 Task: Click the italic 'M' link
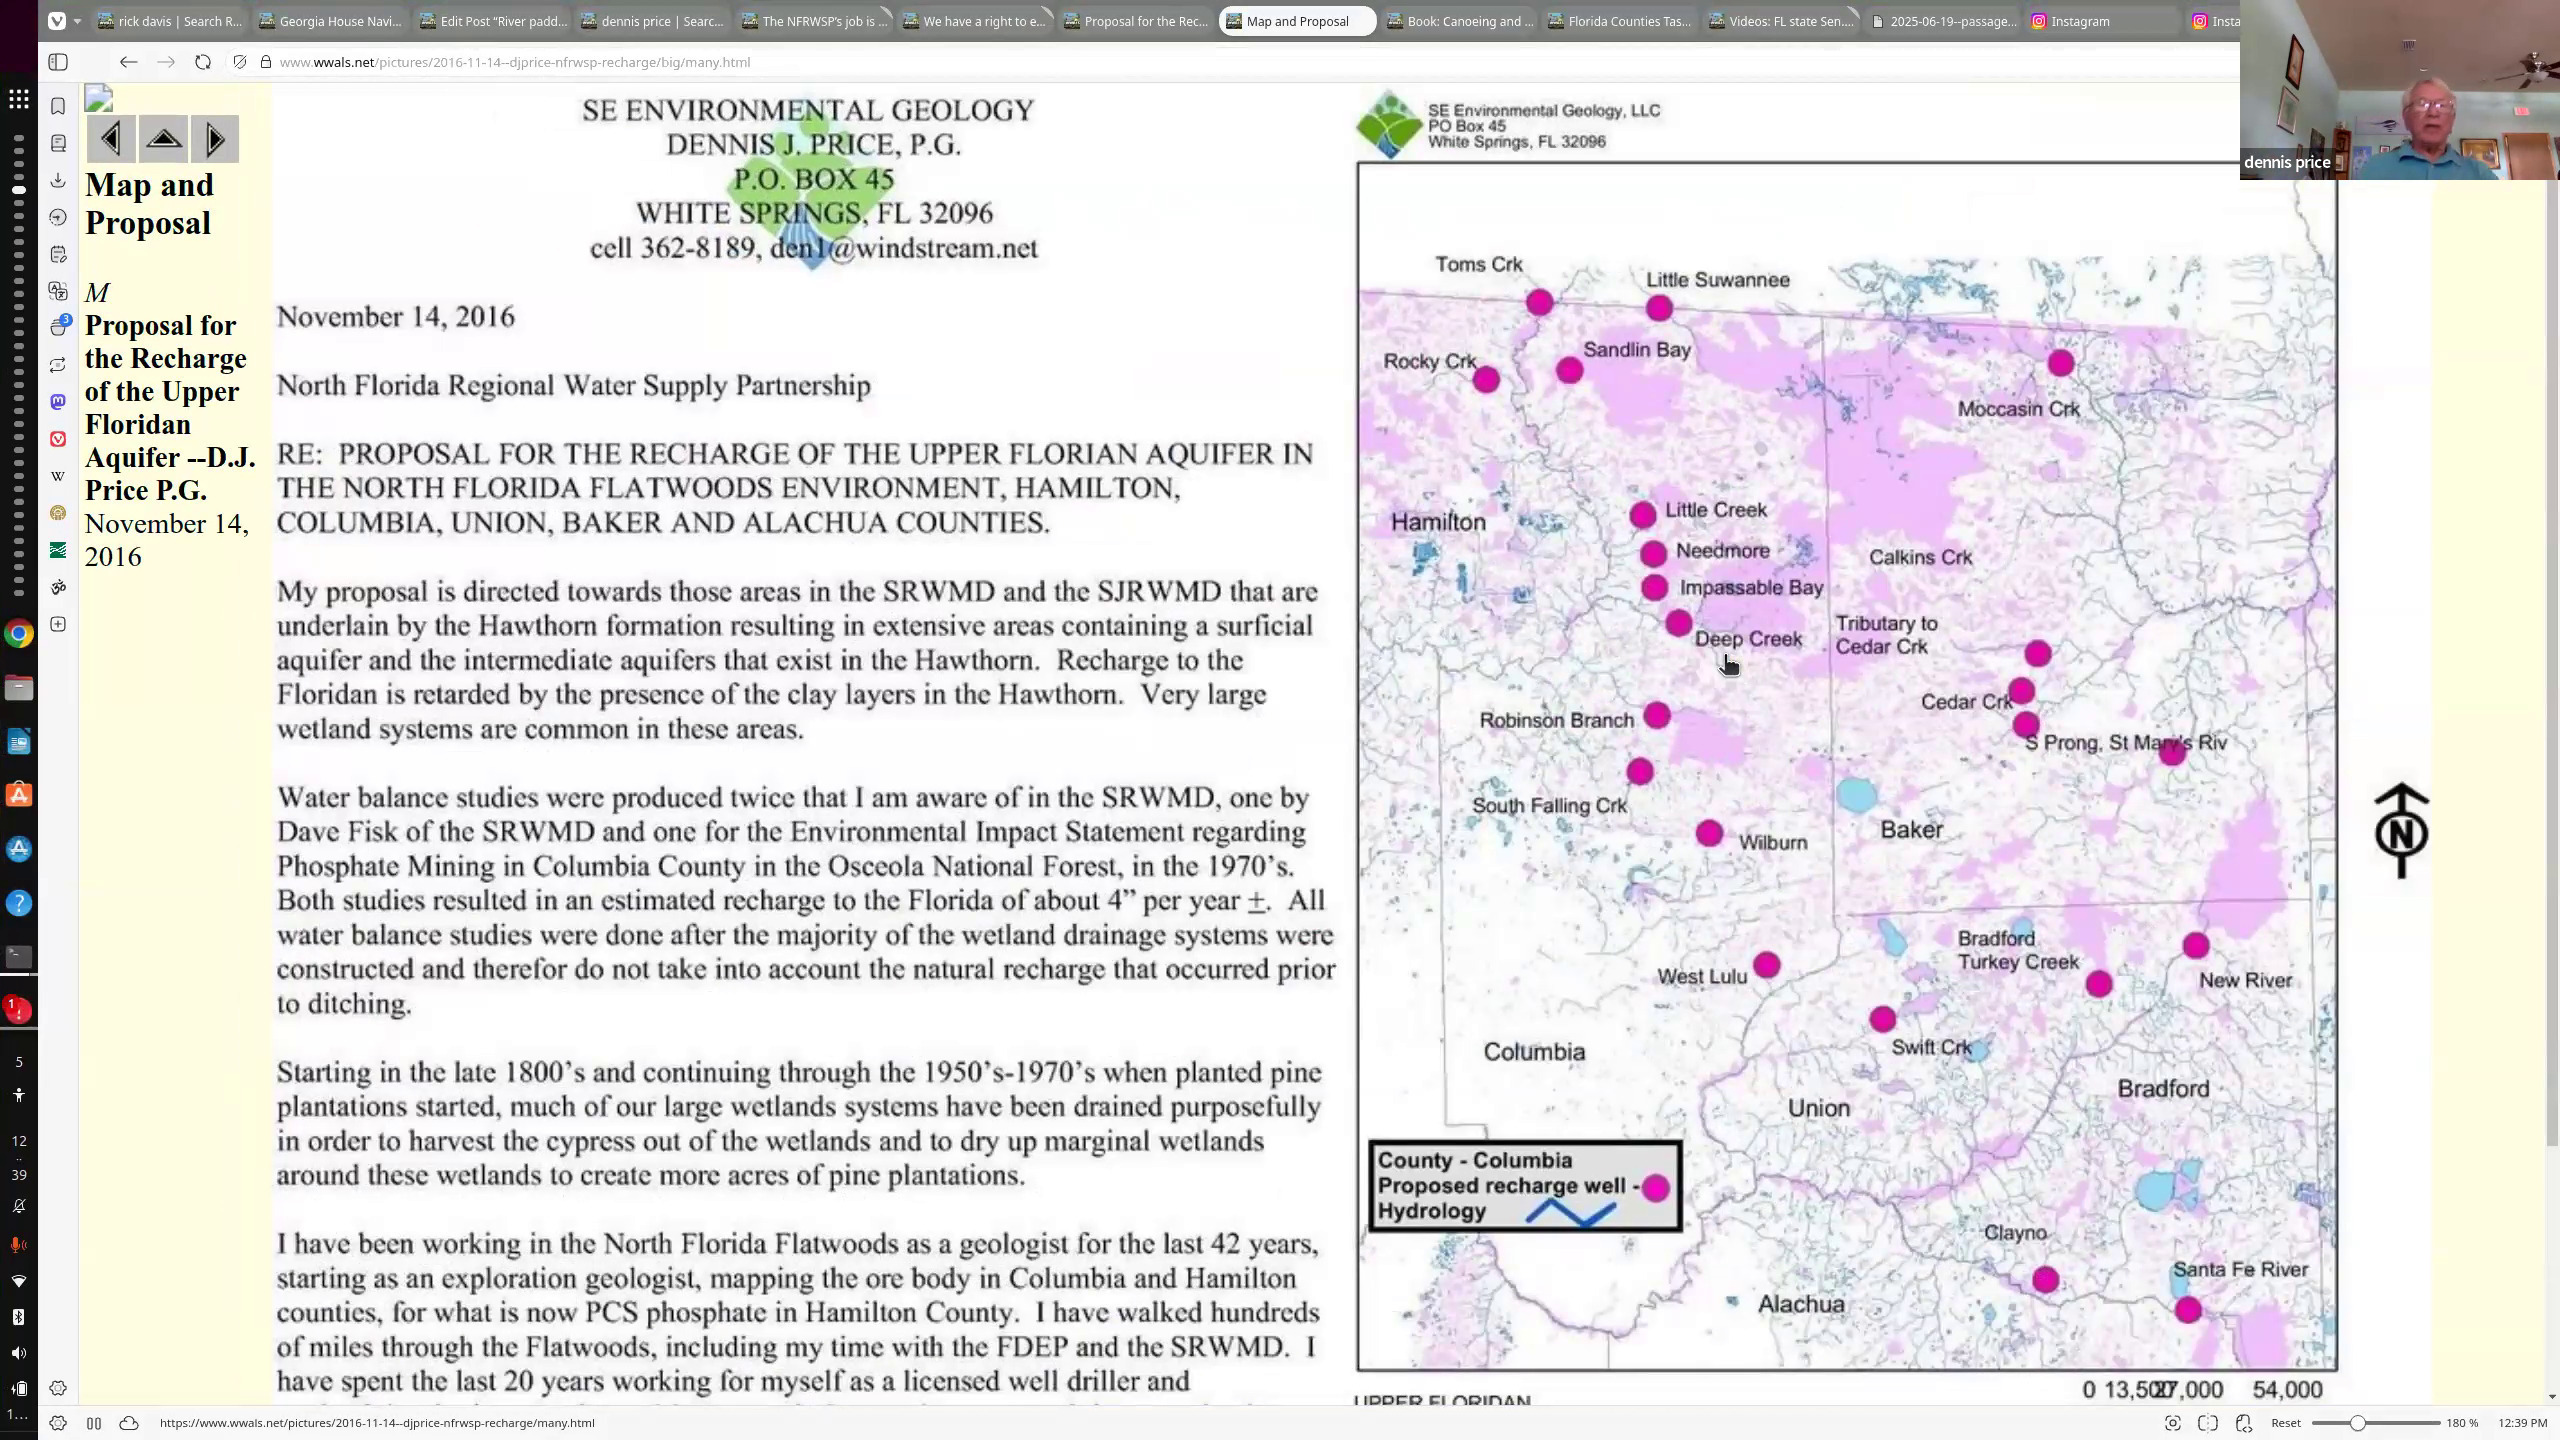click(x=97, y=293)
